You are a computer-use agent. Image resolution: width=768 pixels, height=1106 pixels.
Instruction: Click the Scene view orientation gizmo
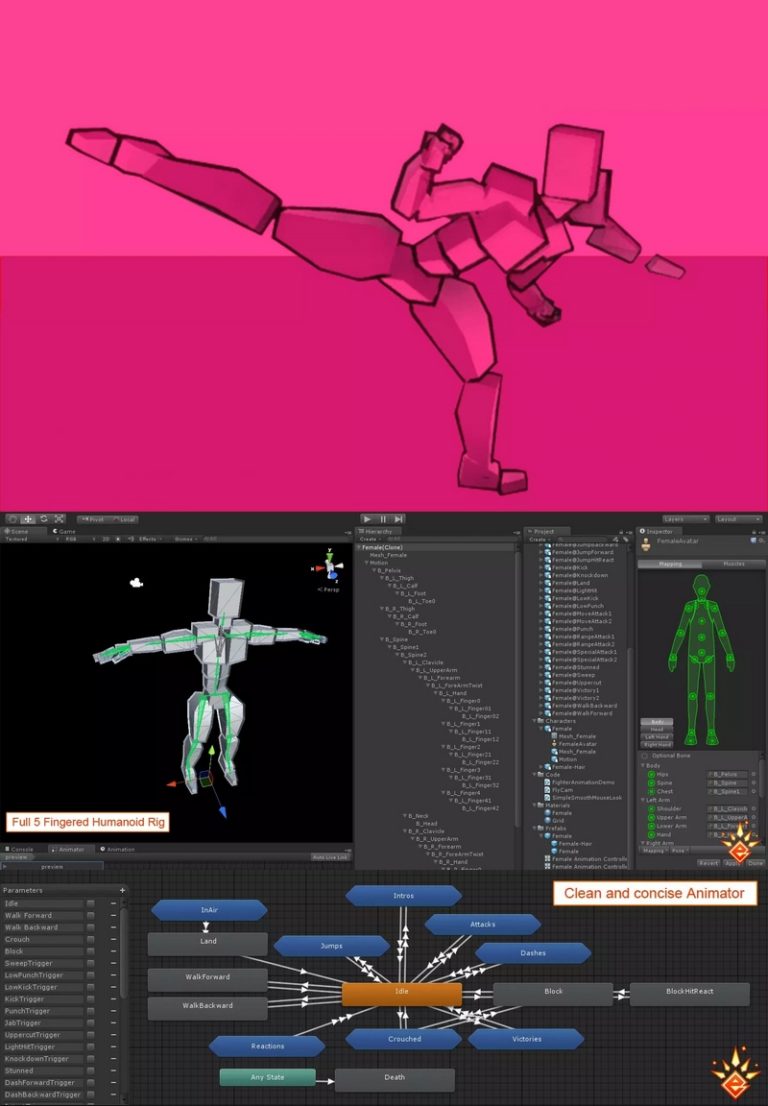(329, 566)
